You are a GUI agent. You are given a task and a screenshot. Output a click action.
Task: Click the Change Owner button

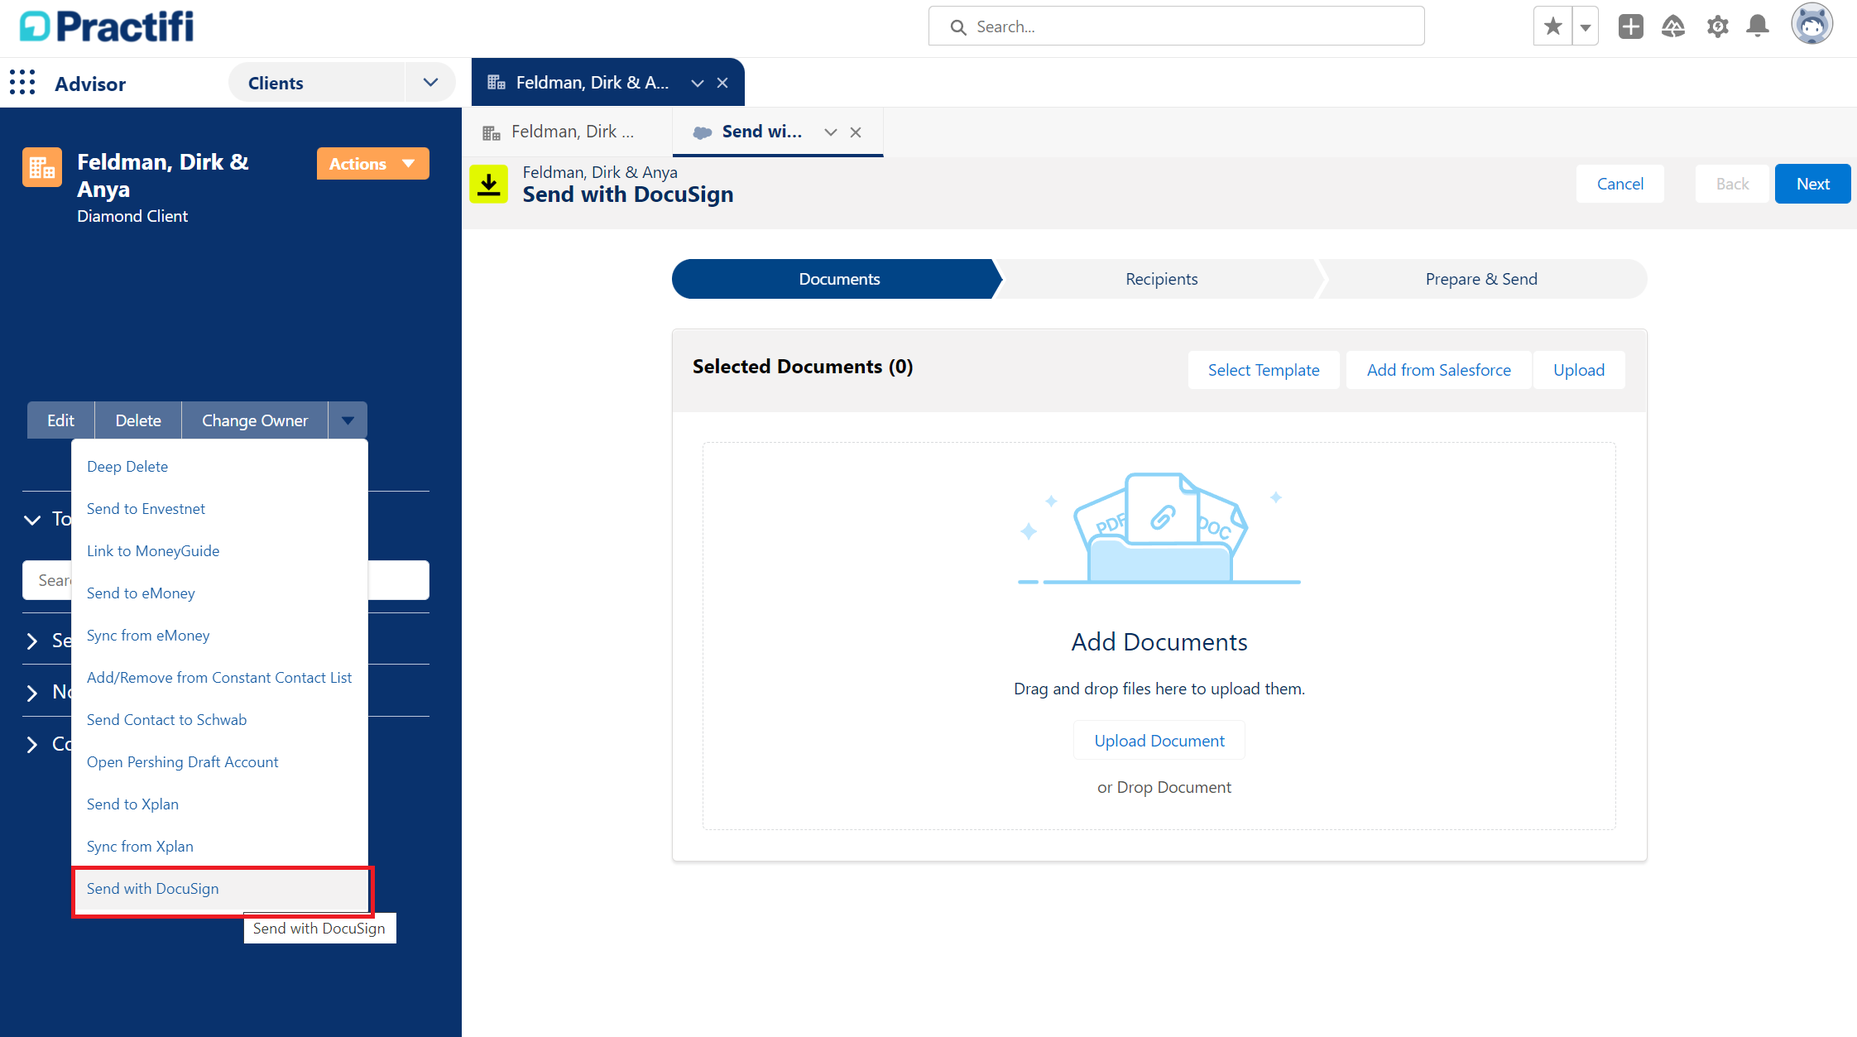(x=255, y=420)
